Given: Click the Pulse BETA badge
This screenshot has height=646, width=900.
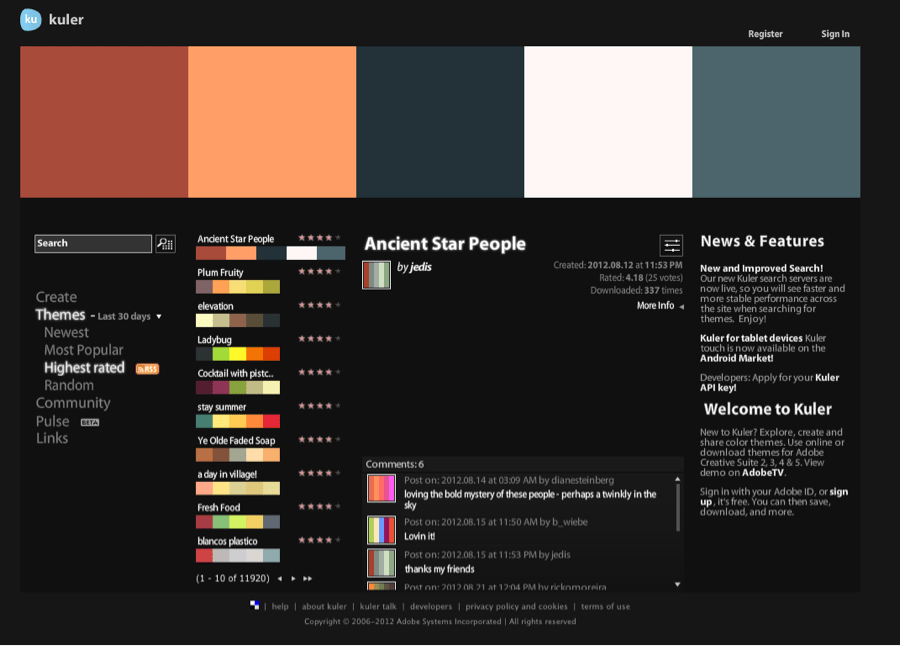Looking at the screenshot, I should point(90,423).
